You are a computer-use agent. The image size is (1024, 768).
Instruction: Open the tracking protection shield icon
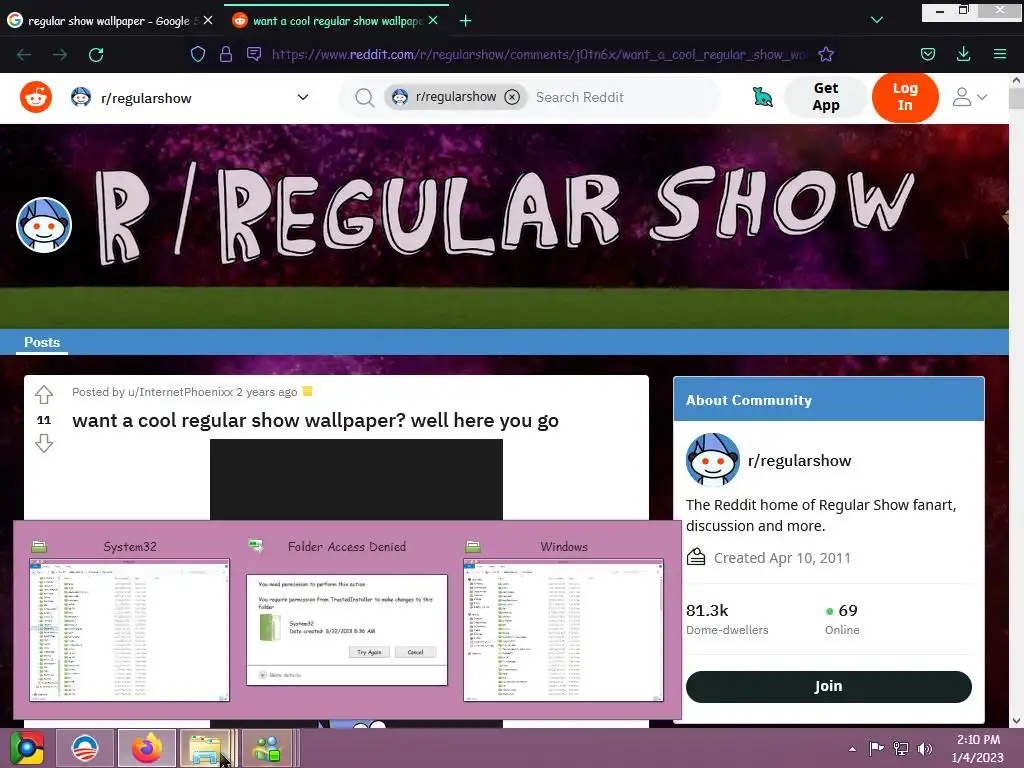(198, 54)
